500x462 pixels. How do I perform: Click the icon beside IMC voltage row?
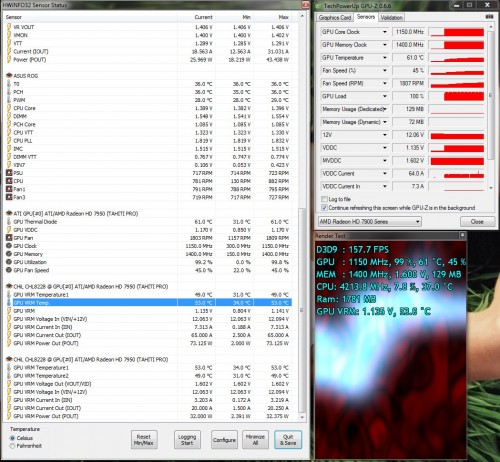(9, 149)
